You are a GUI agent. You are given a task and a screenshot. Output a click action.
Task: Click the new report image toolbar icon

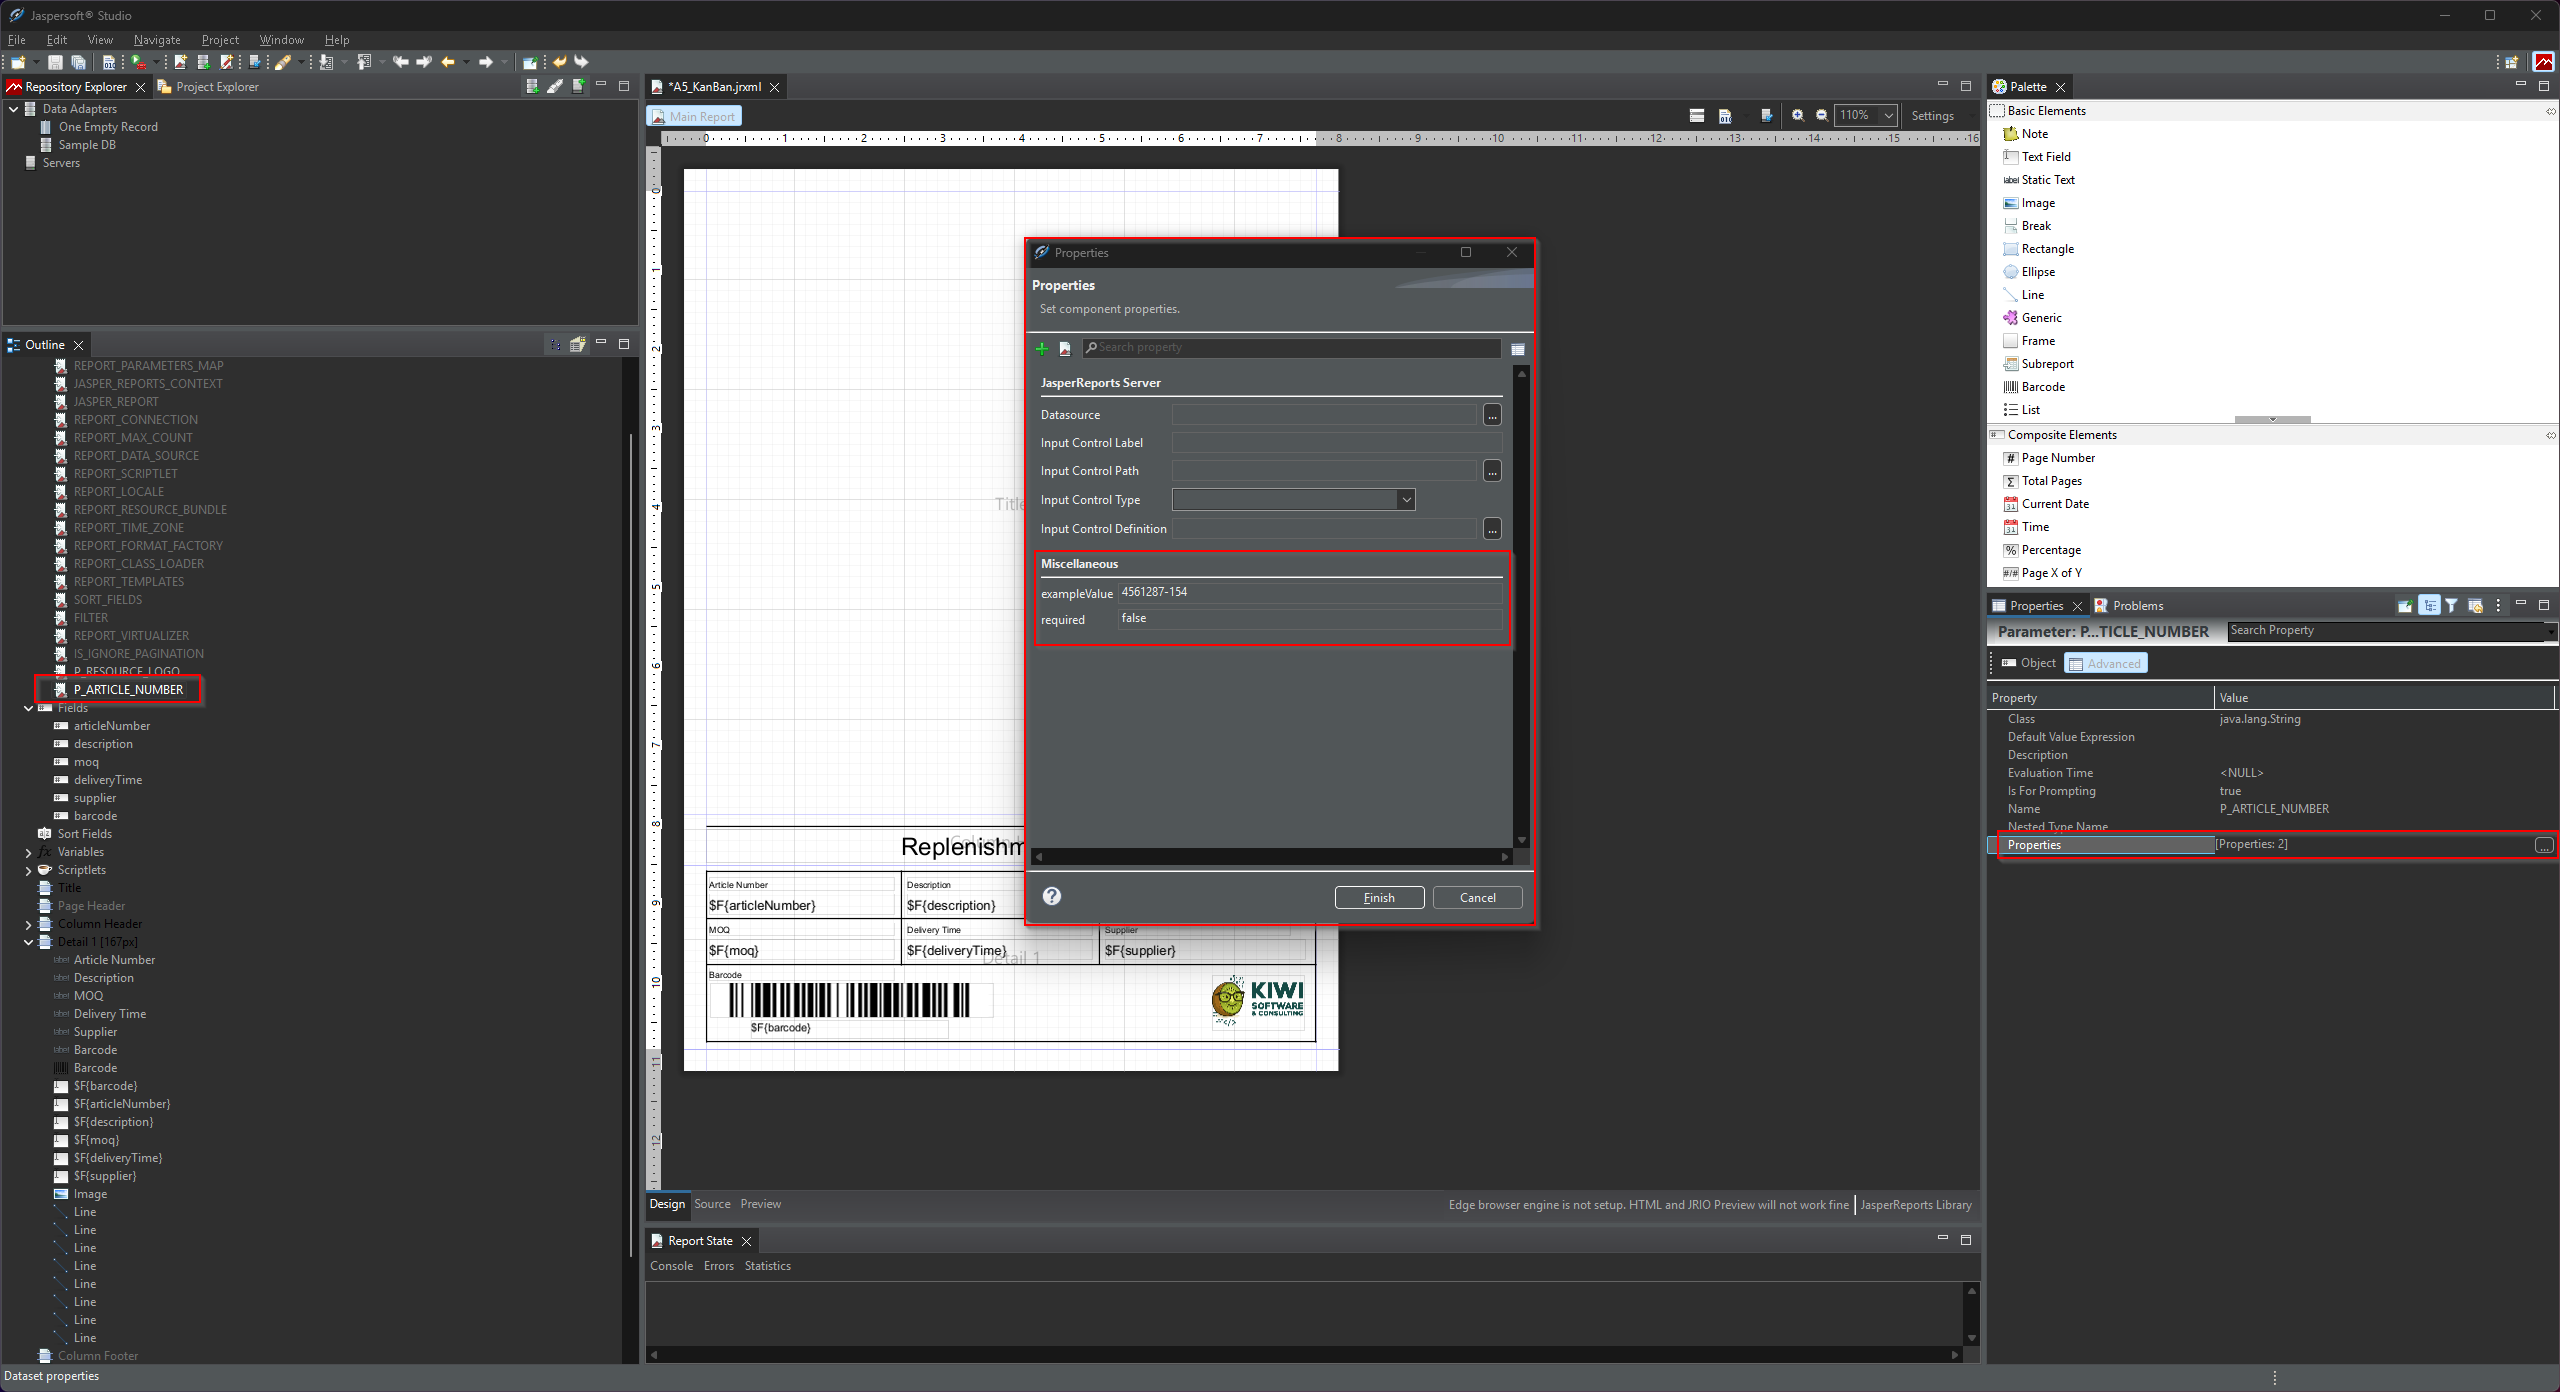click(x=181, y=62)
